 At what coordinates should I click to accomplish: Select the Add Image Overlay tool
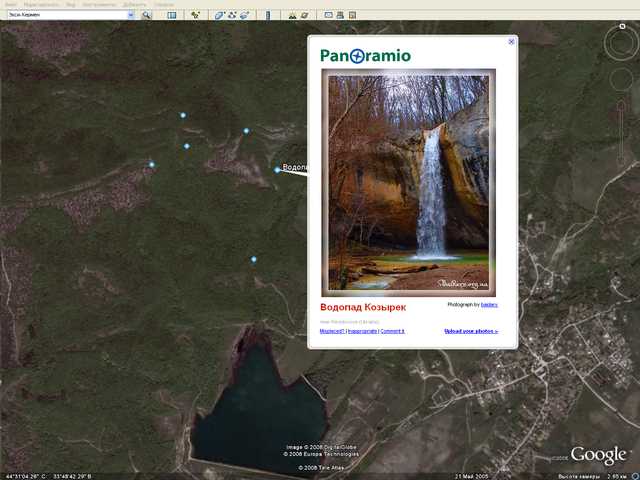(x=245, y=16)
